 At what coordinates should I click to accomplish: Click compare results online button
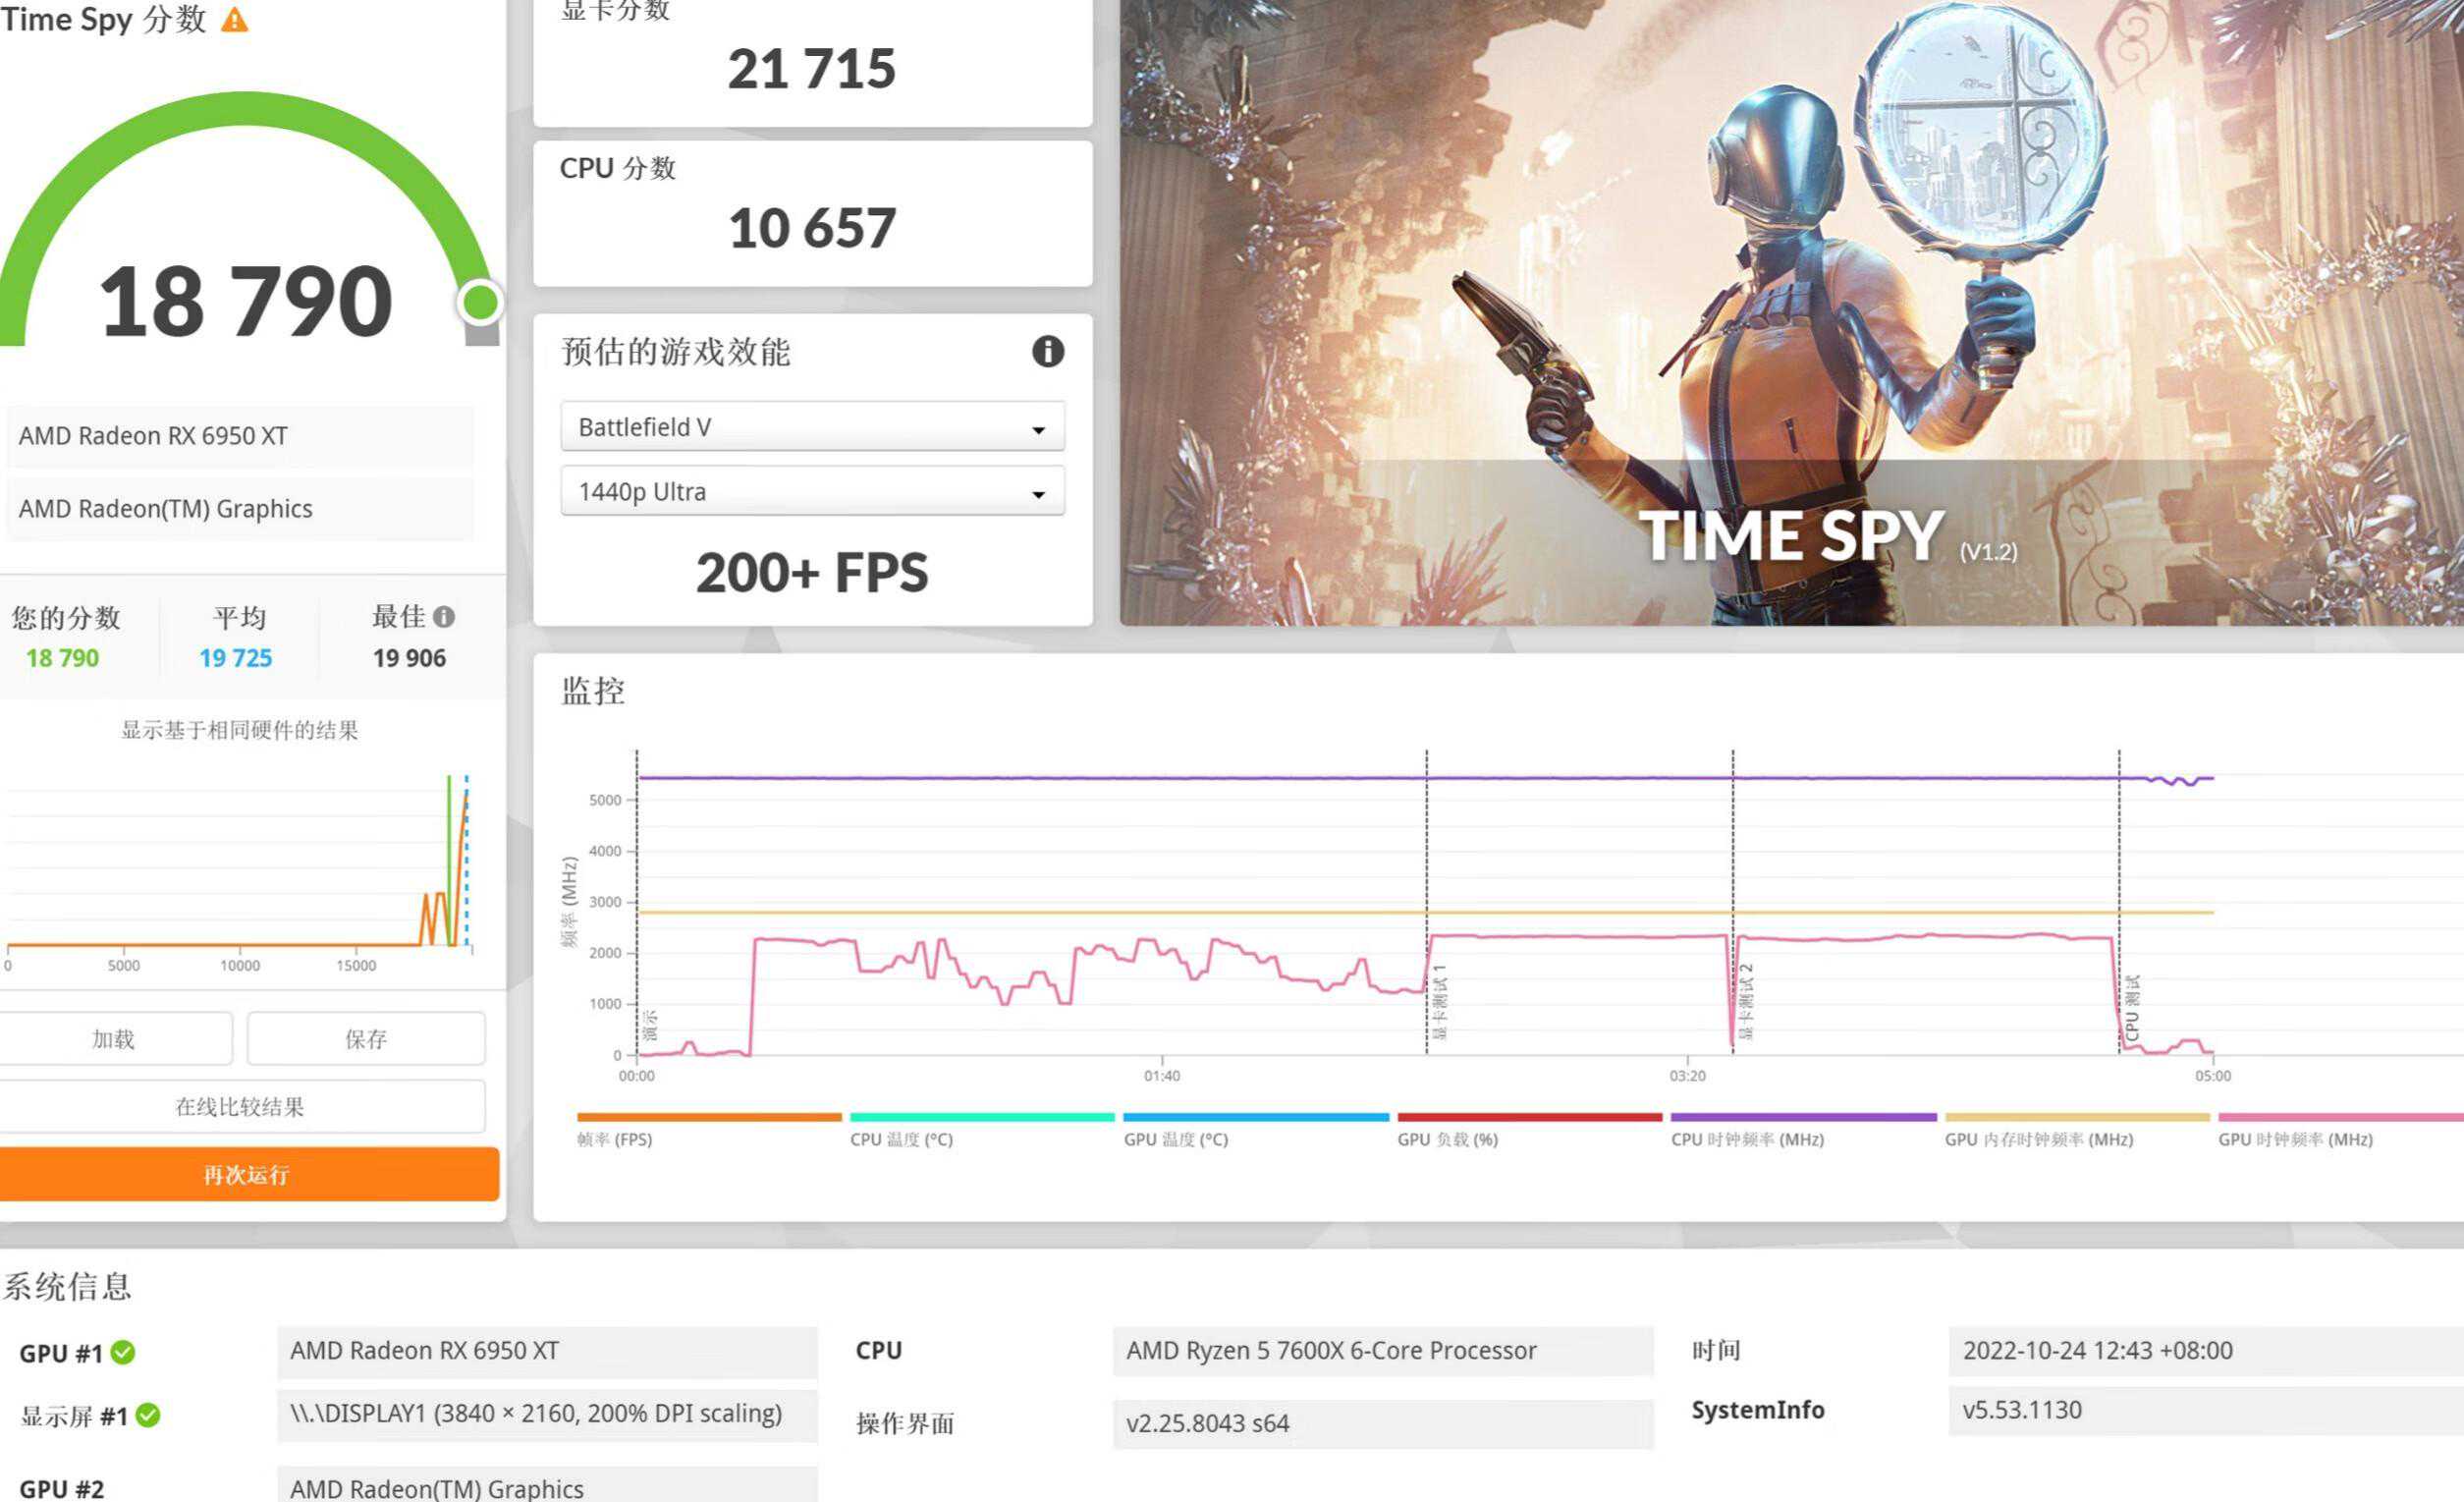pos(240,1106)
